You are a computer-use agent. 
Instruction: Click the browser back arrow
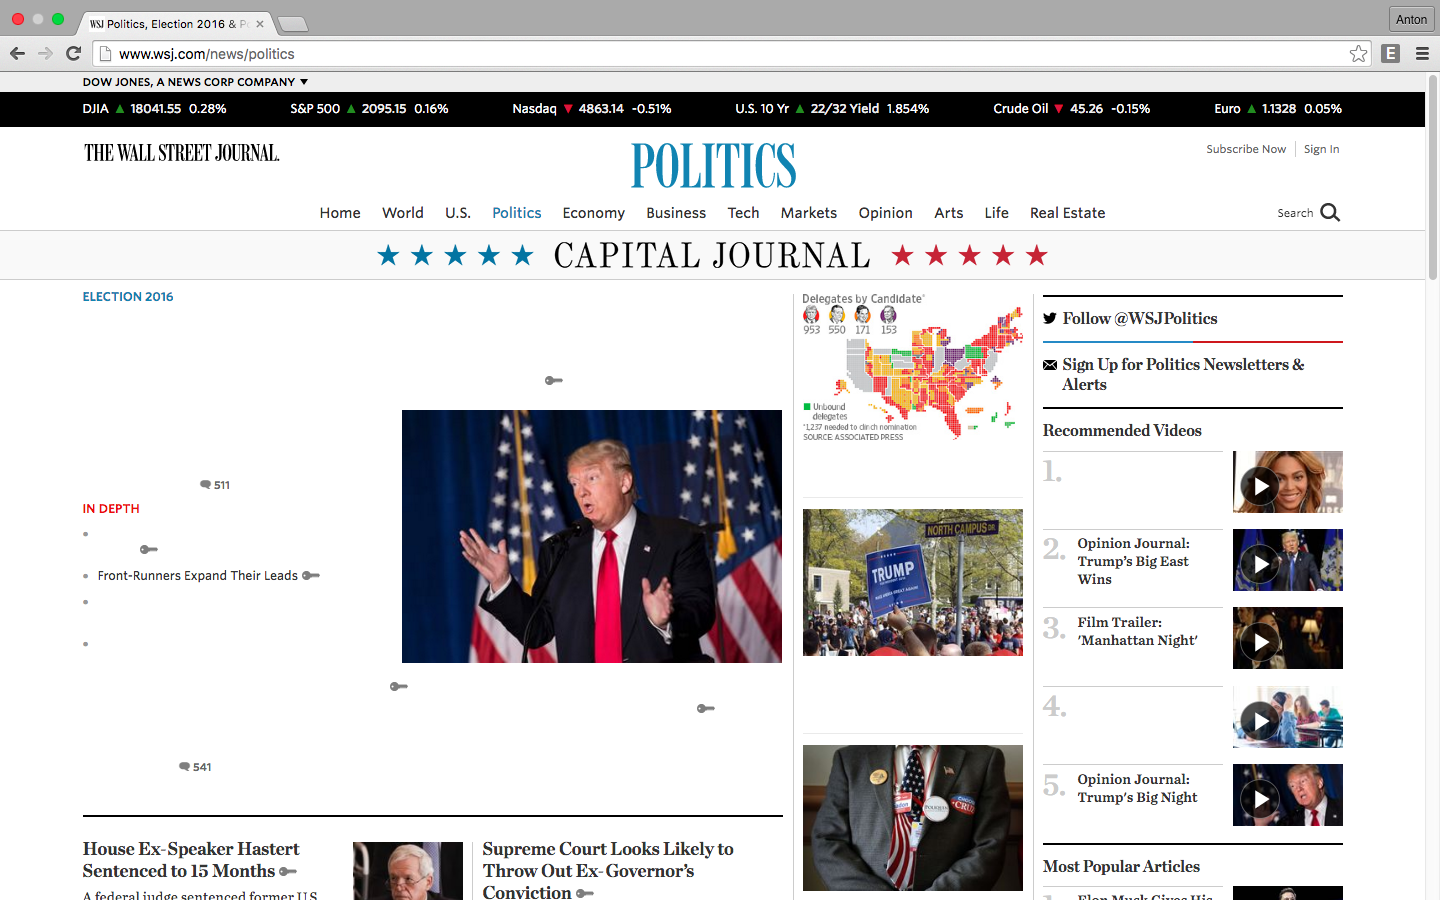click(17, 54)
